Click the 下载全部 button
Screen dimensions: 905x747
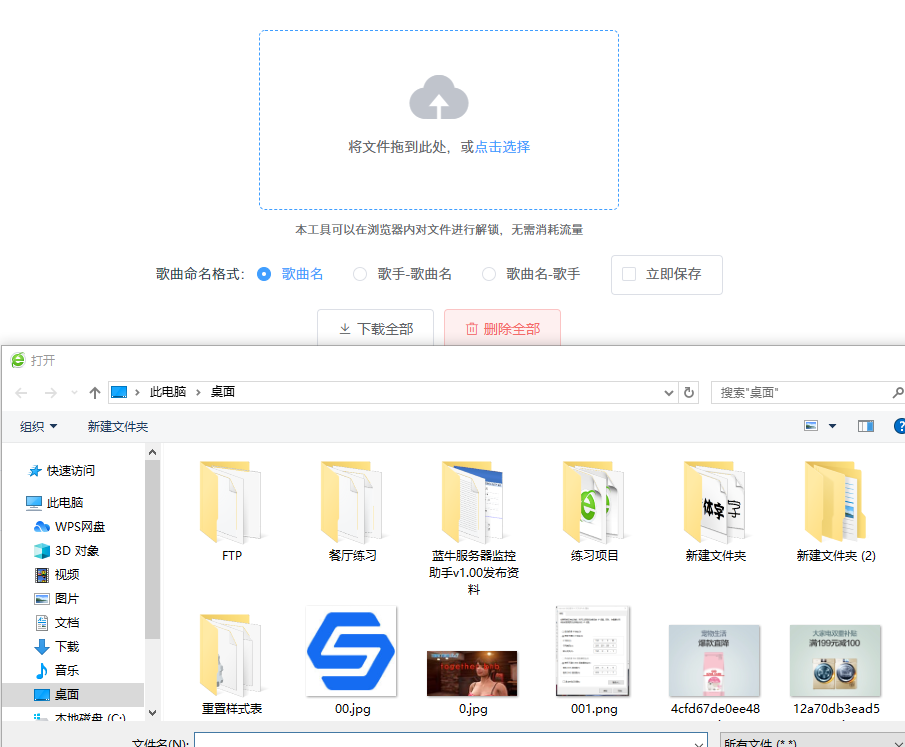click(x=375, y=329)
